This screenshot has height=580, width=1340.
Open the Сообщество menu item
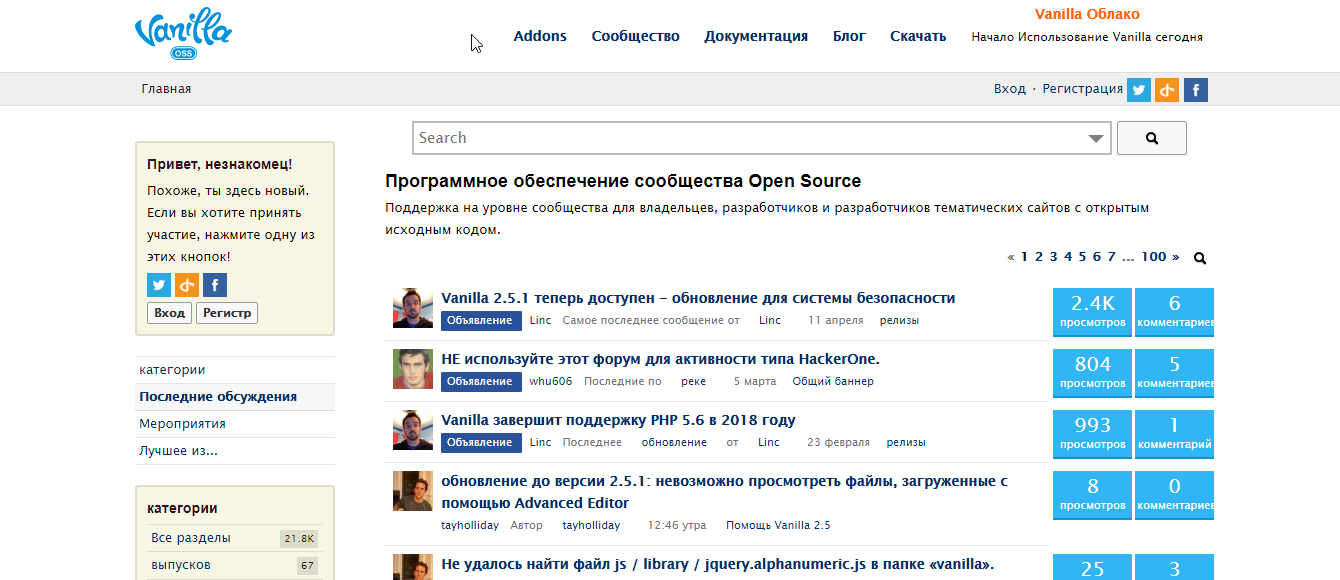(x=635, y=35)
